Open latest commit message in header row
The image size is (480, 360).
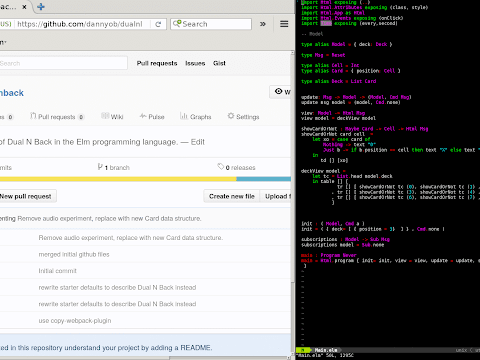[109, 219]
